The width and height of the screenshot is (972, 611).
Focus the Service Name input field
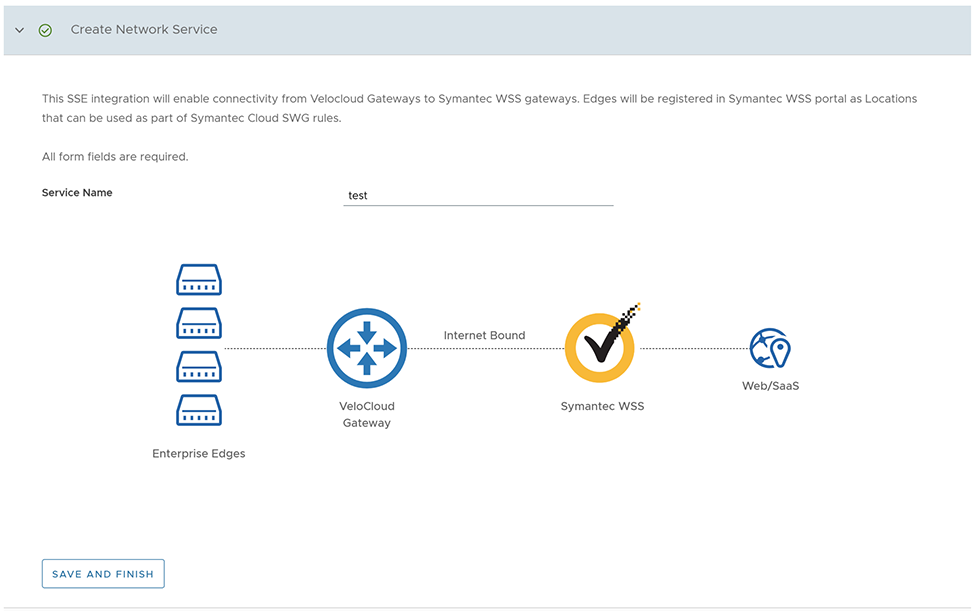point(478,196)
